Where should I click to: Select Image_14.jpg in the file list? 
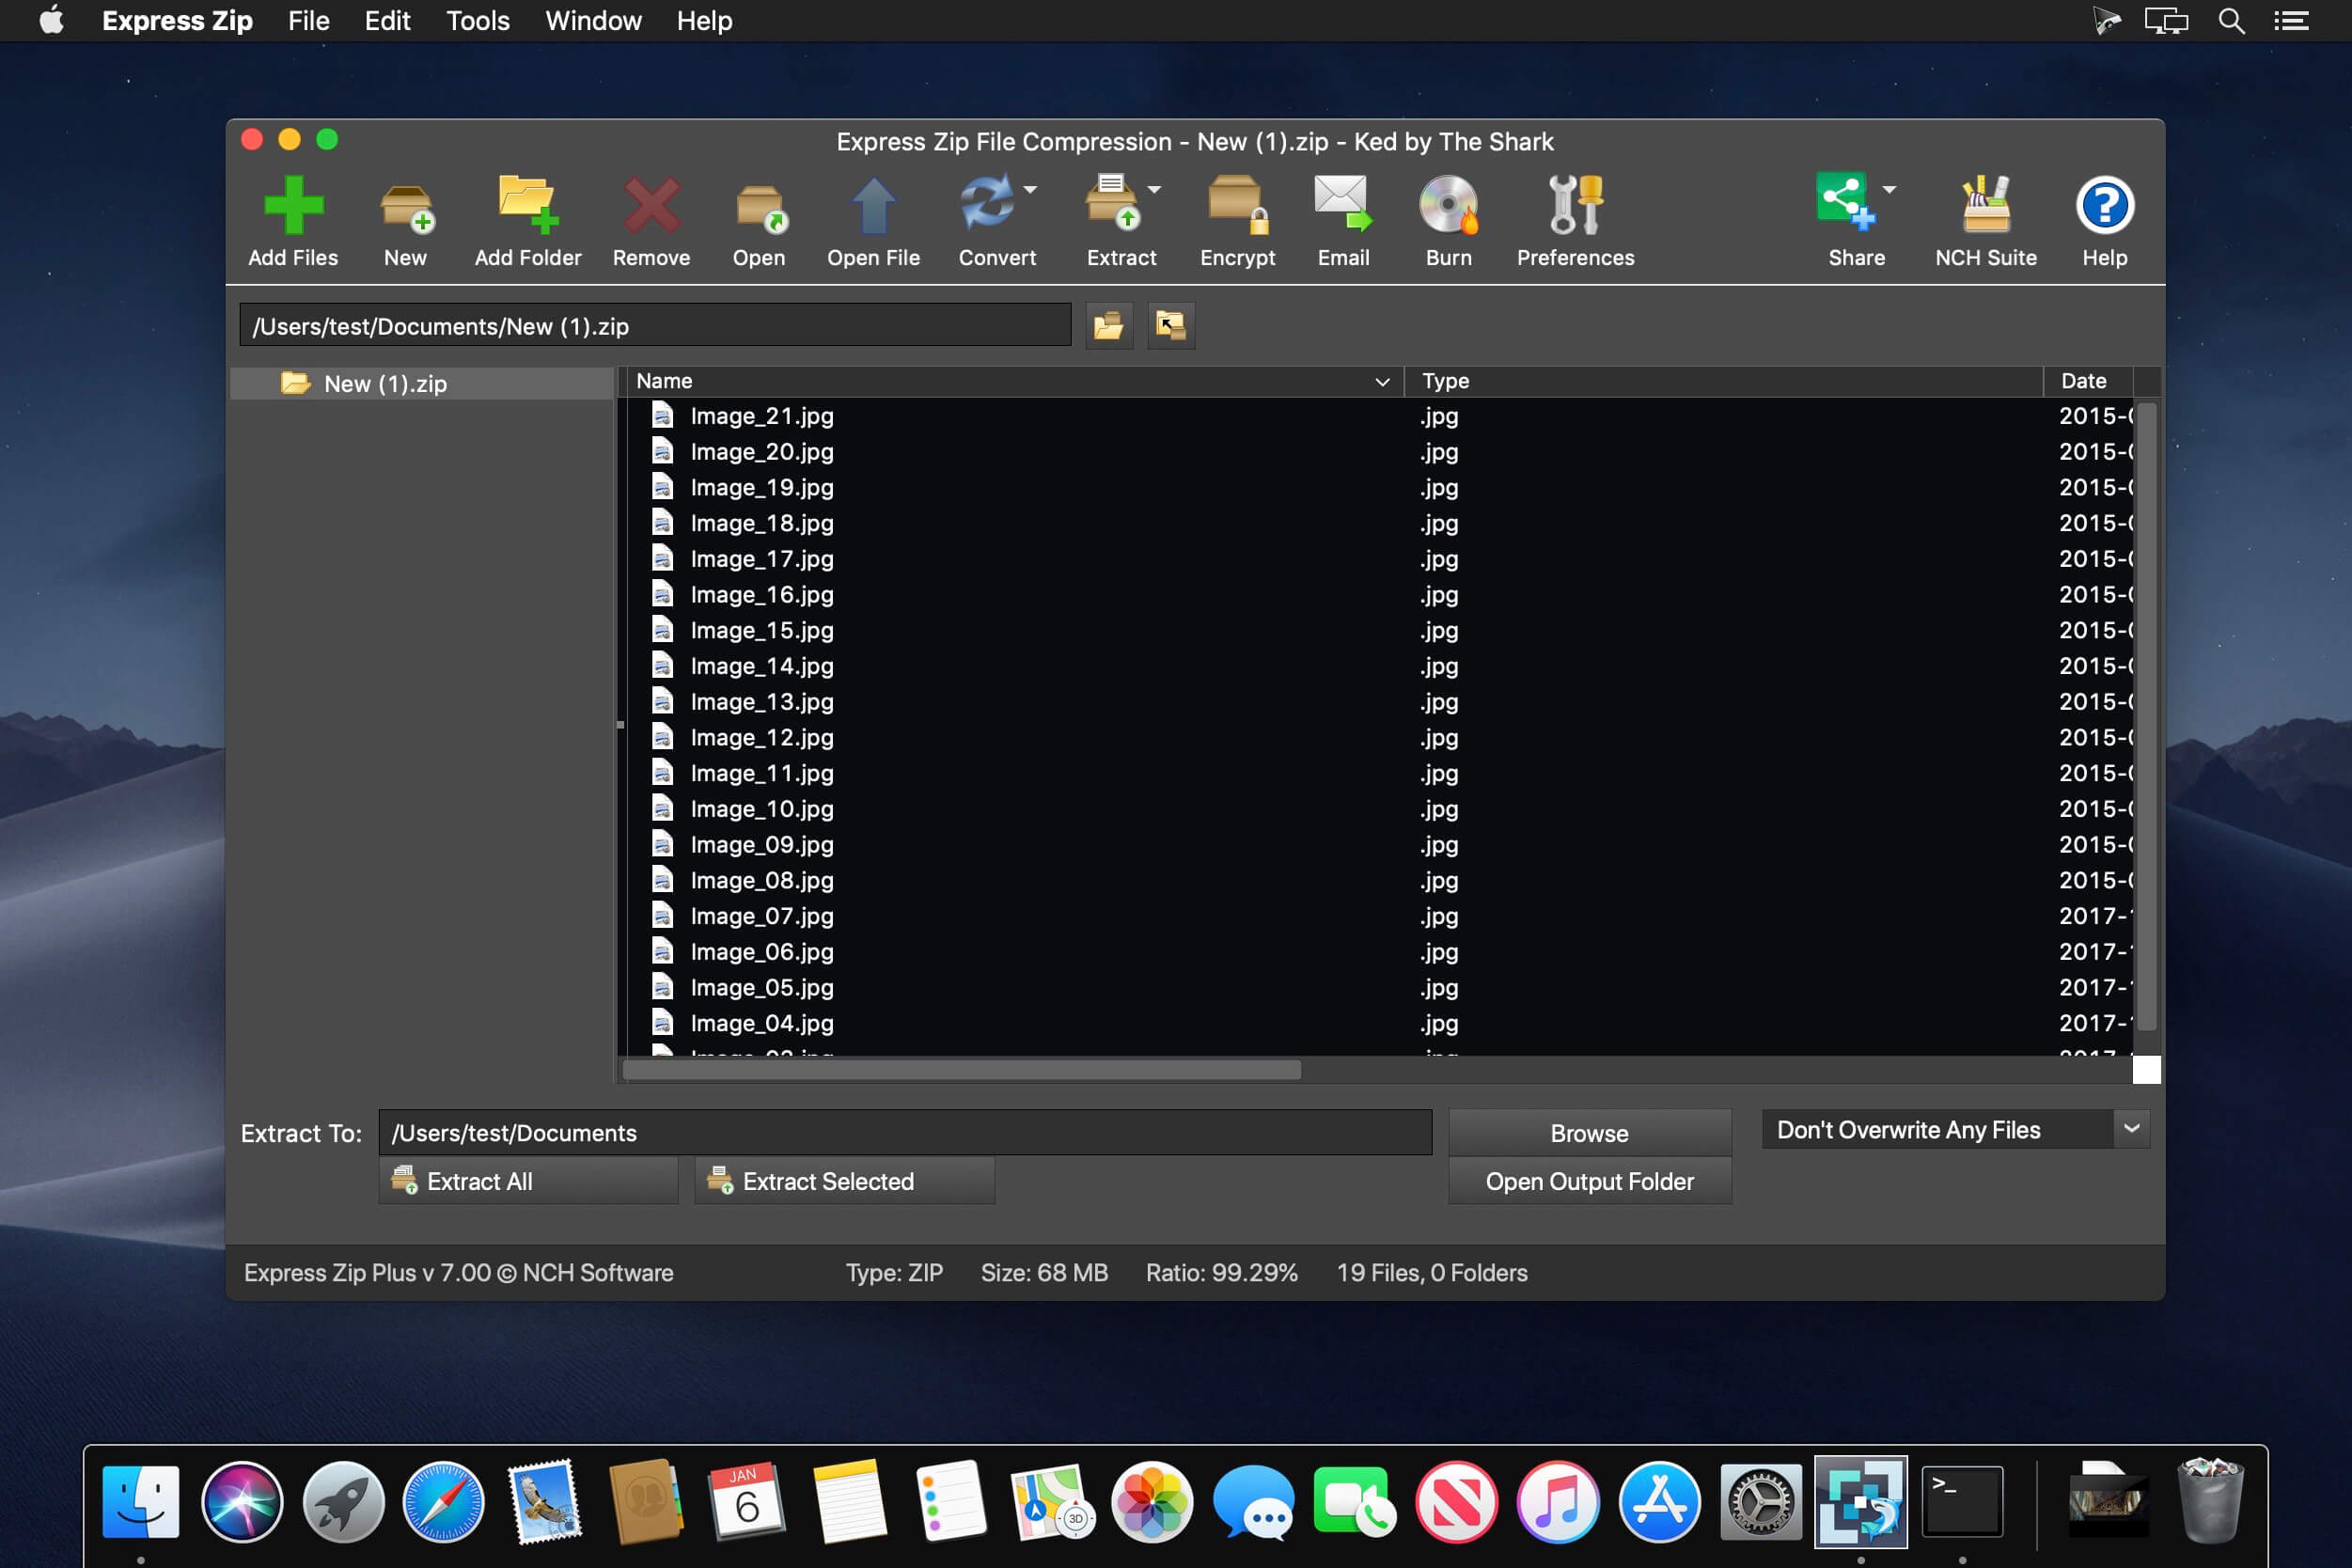coord(761,665)
